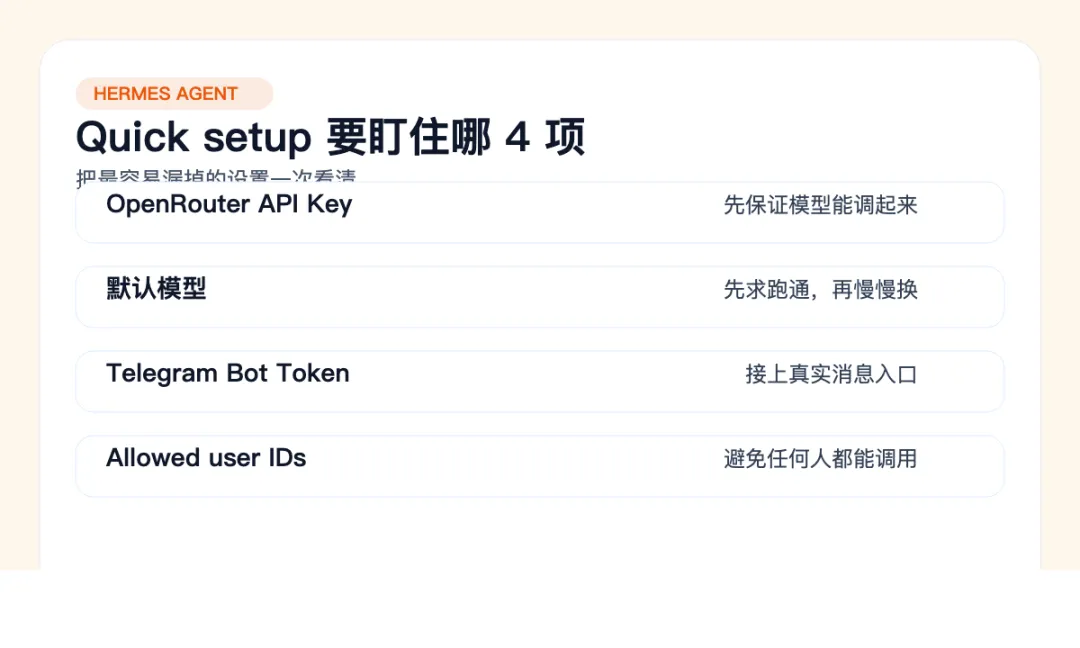Screen dimensions: 1080x648
Task: Click empty middle of Telegram Bot Token row
Action: click(540, 381)
